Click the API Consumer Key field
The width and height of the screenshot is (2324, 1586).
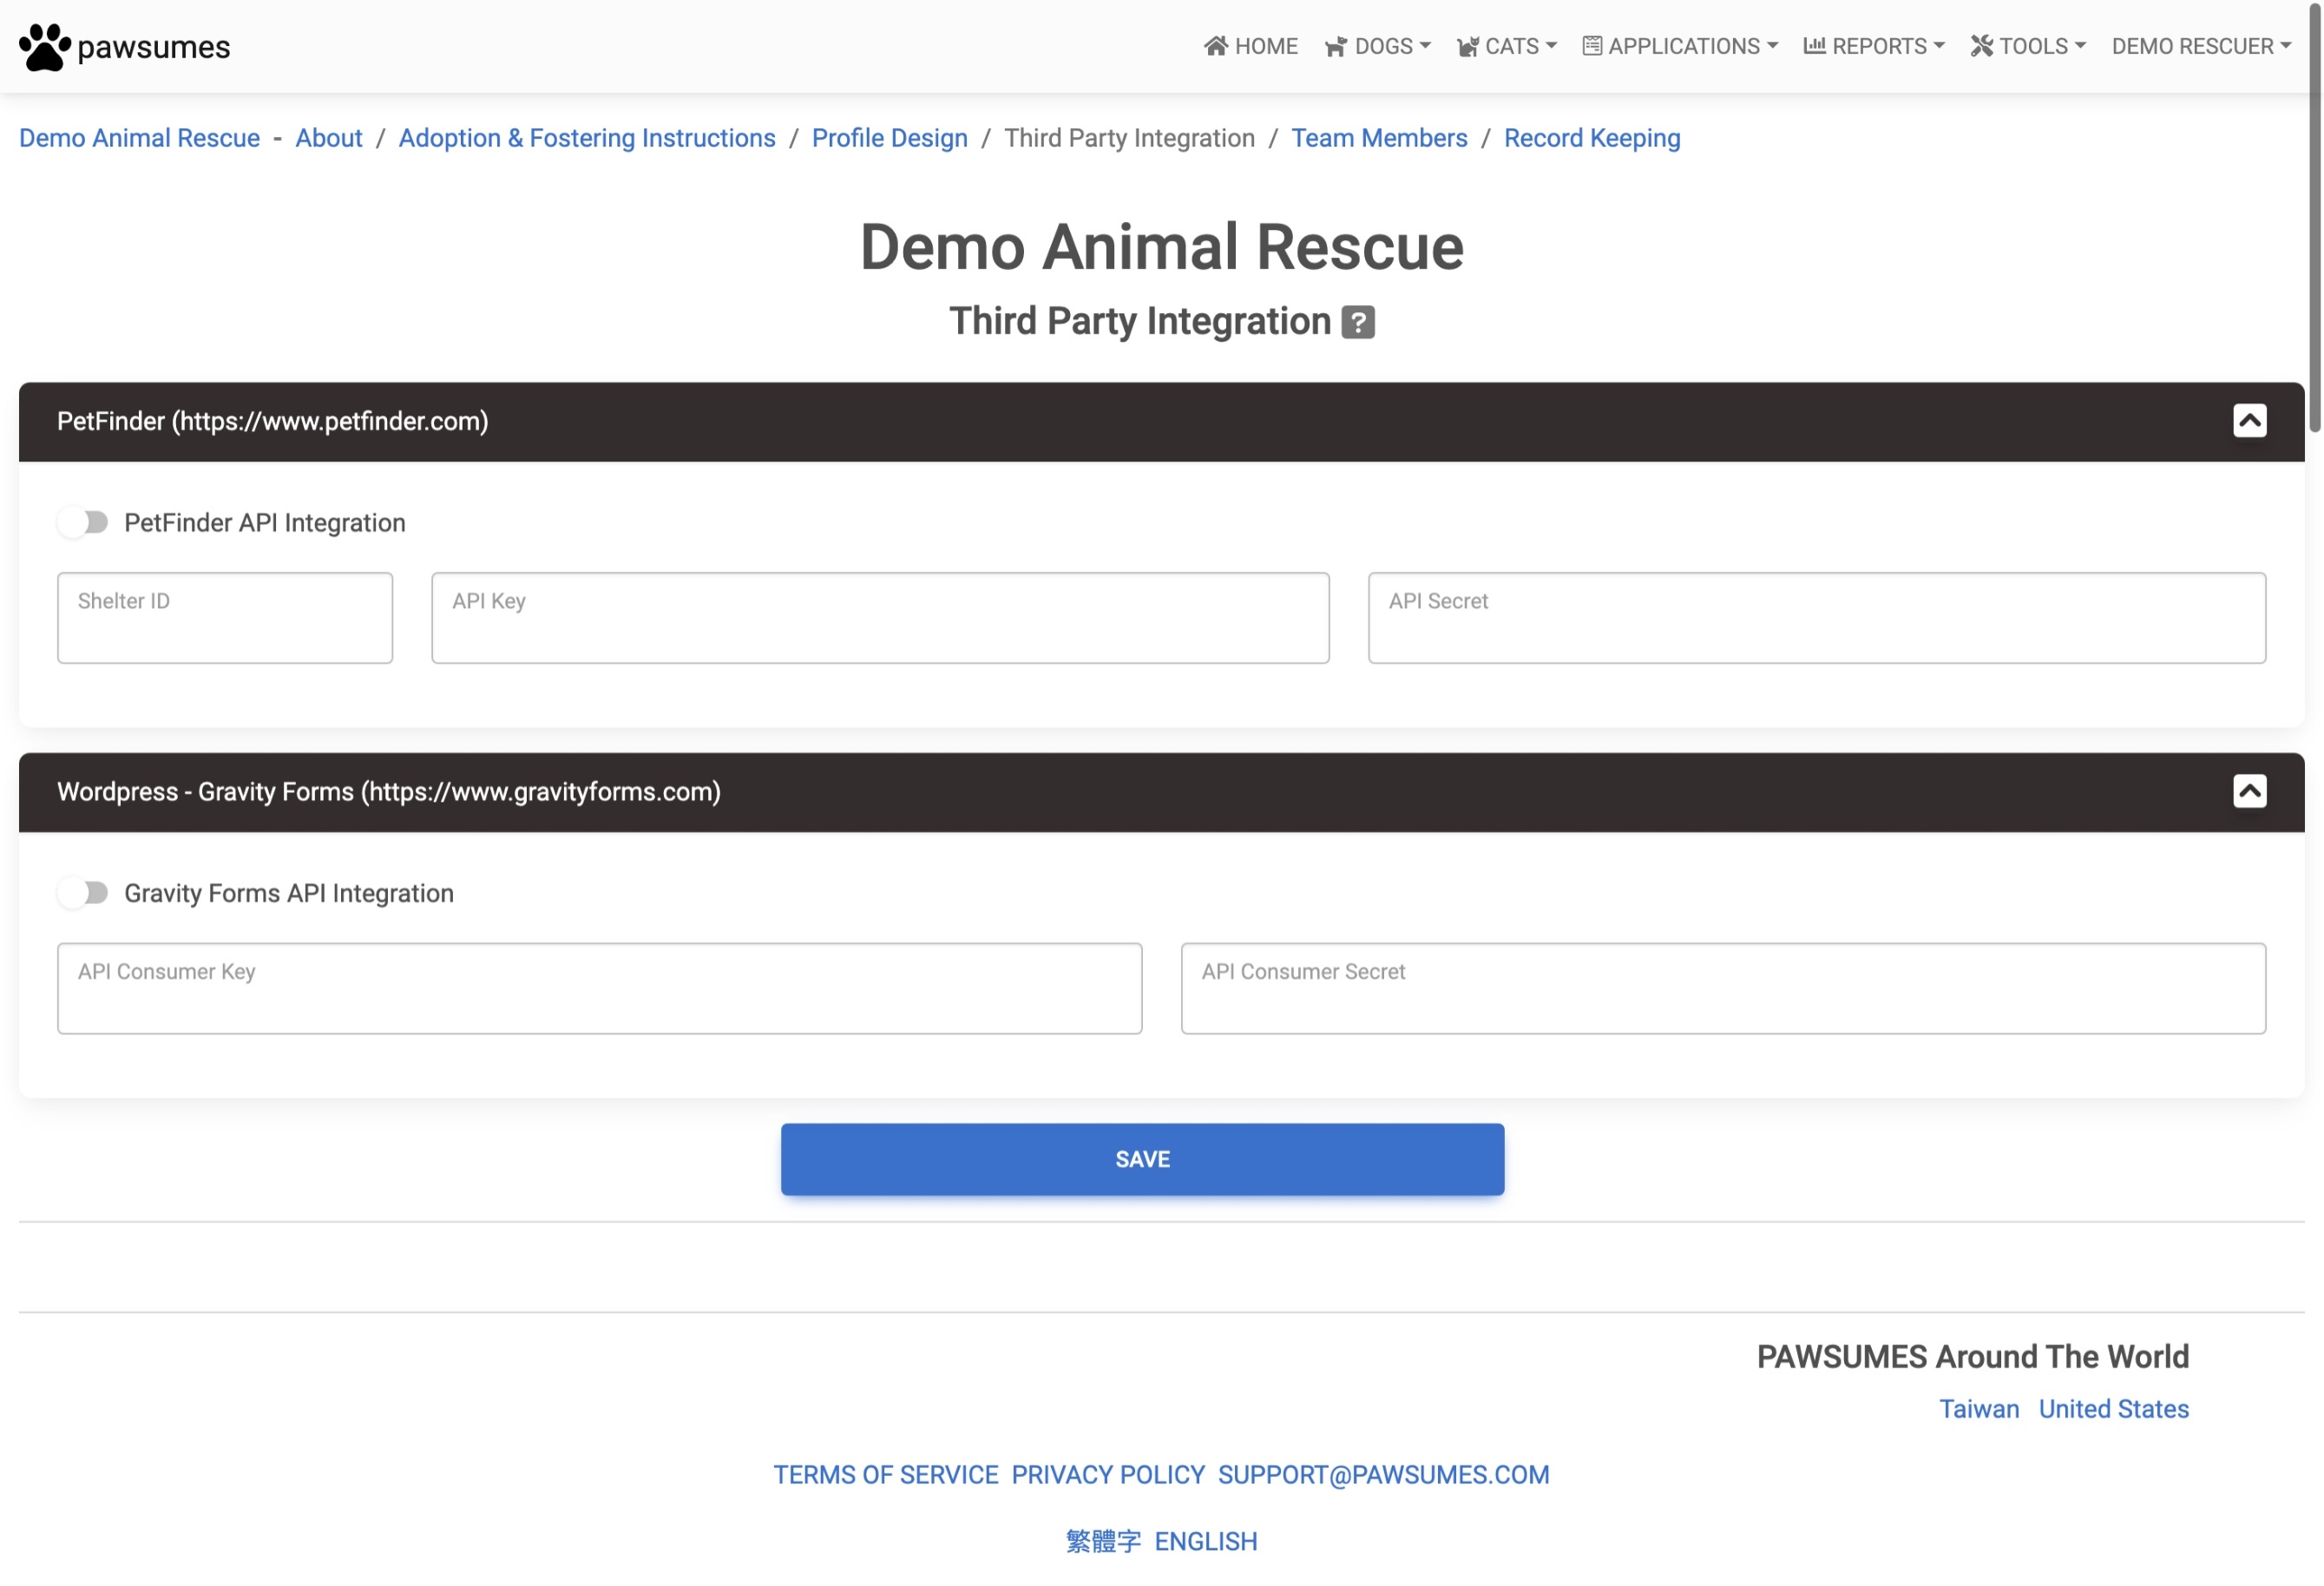(599, 988)
